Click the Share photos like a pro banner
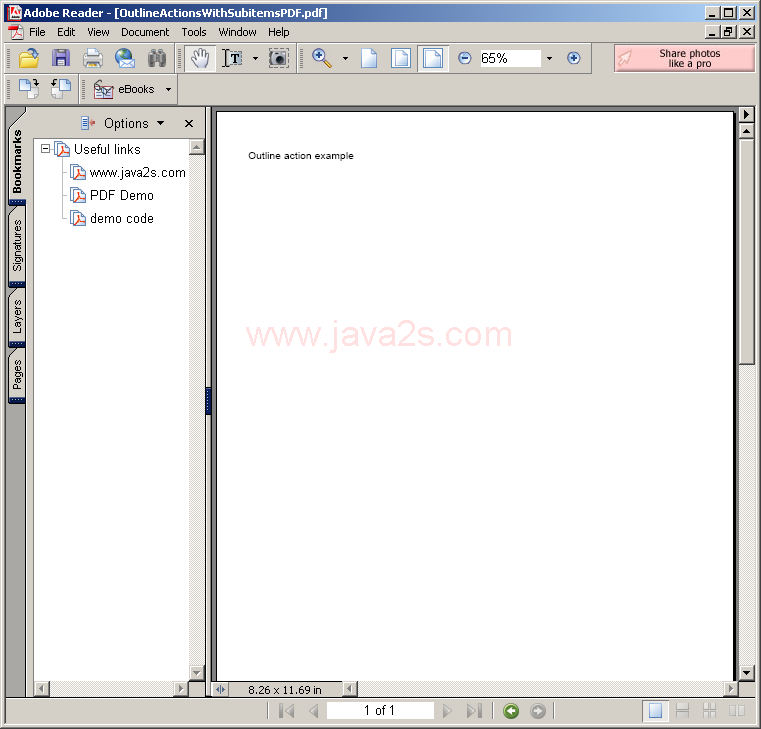 pos(684,58)
